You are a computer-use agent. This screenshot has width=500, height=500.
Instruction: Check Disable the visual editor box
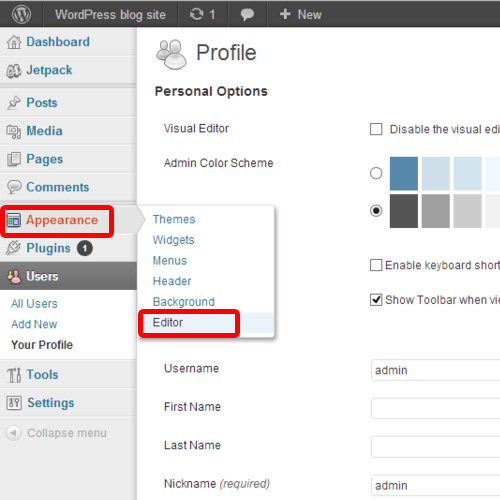point(376,129)
